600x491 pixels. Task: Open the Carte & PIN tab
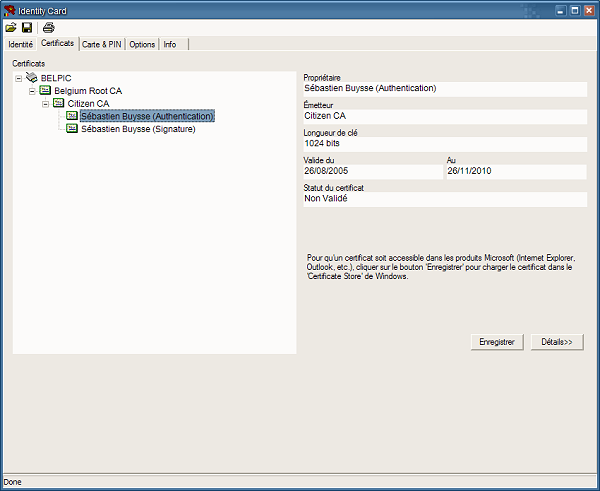(x=102, y=45)
